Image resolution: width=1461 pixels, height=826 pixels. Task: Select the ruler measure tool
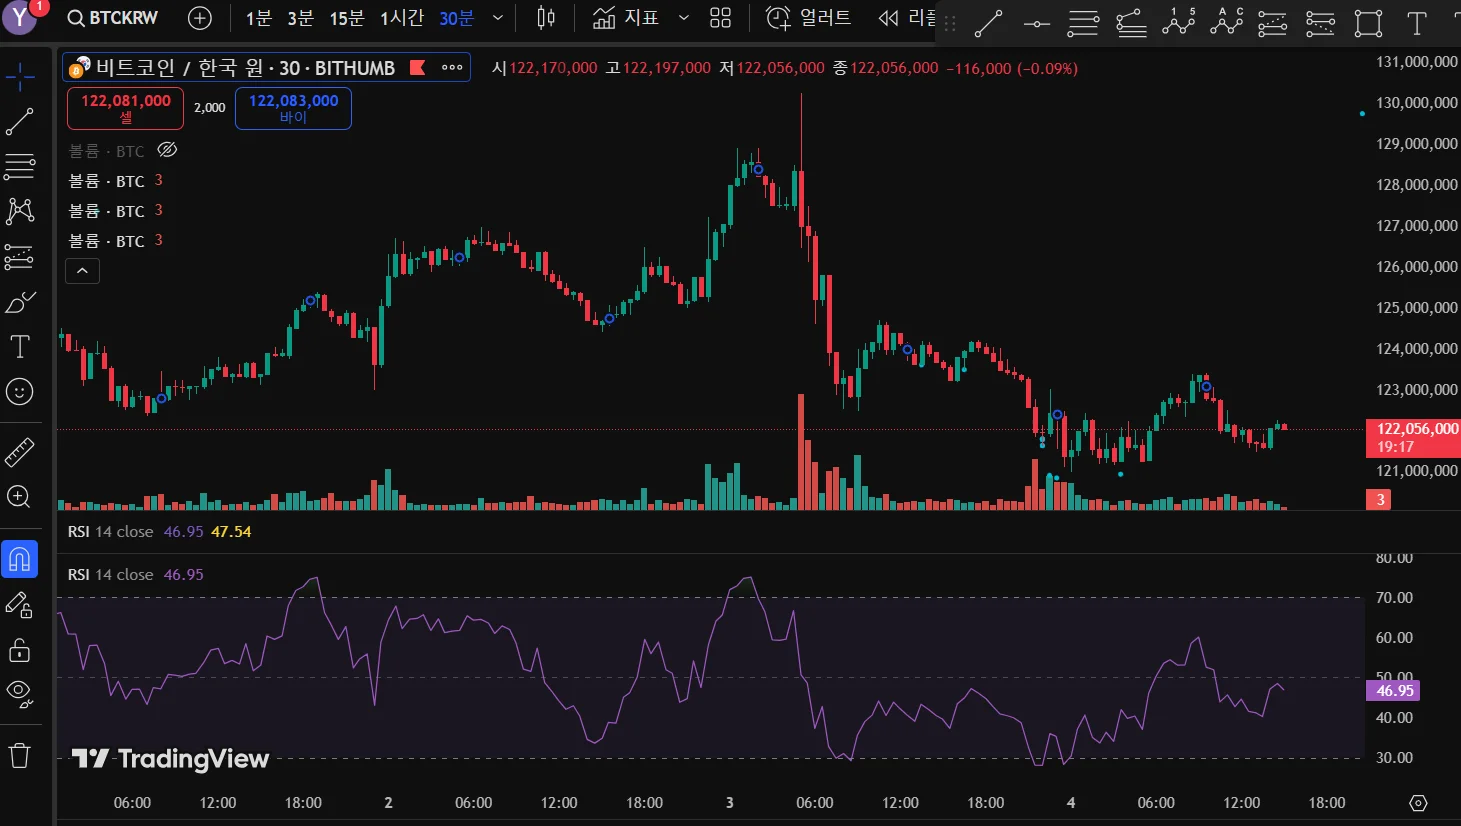click(x=20, y=452)
